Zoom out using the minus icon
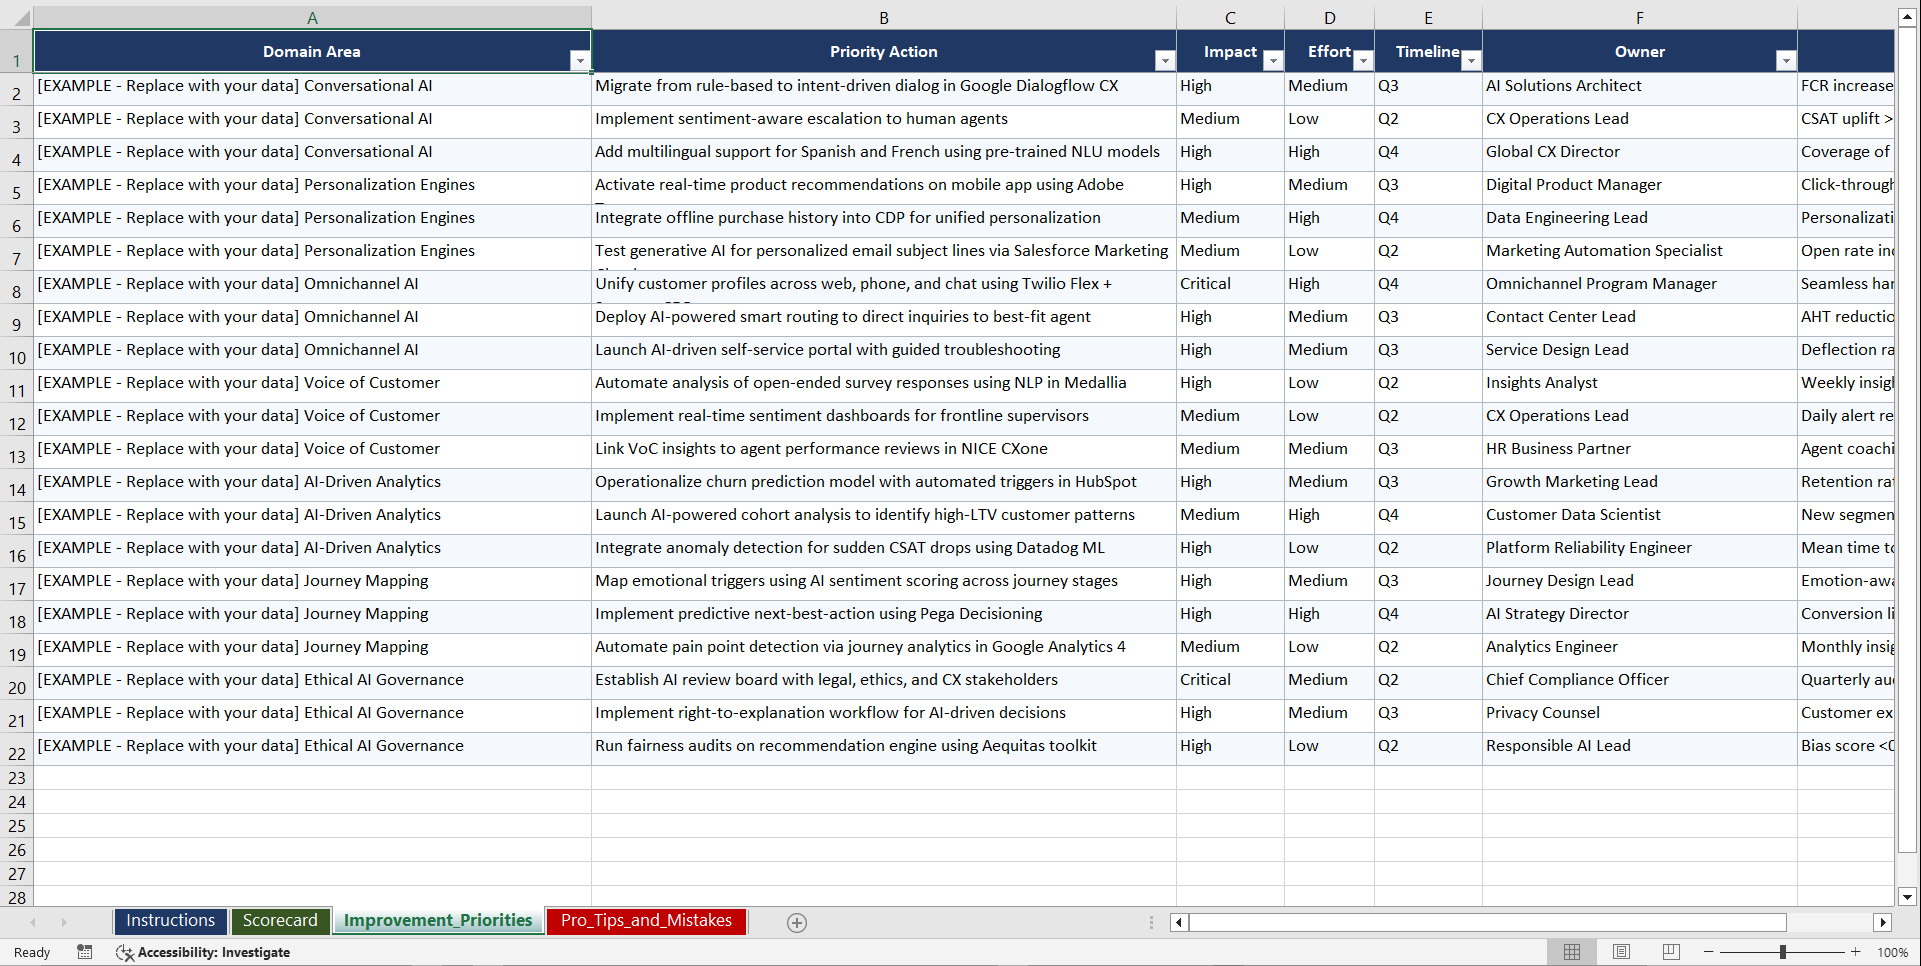The image size is (1921, 966). tap(1709, 951)
